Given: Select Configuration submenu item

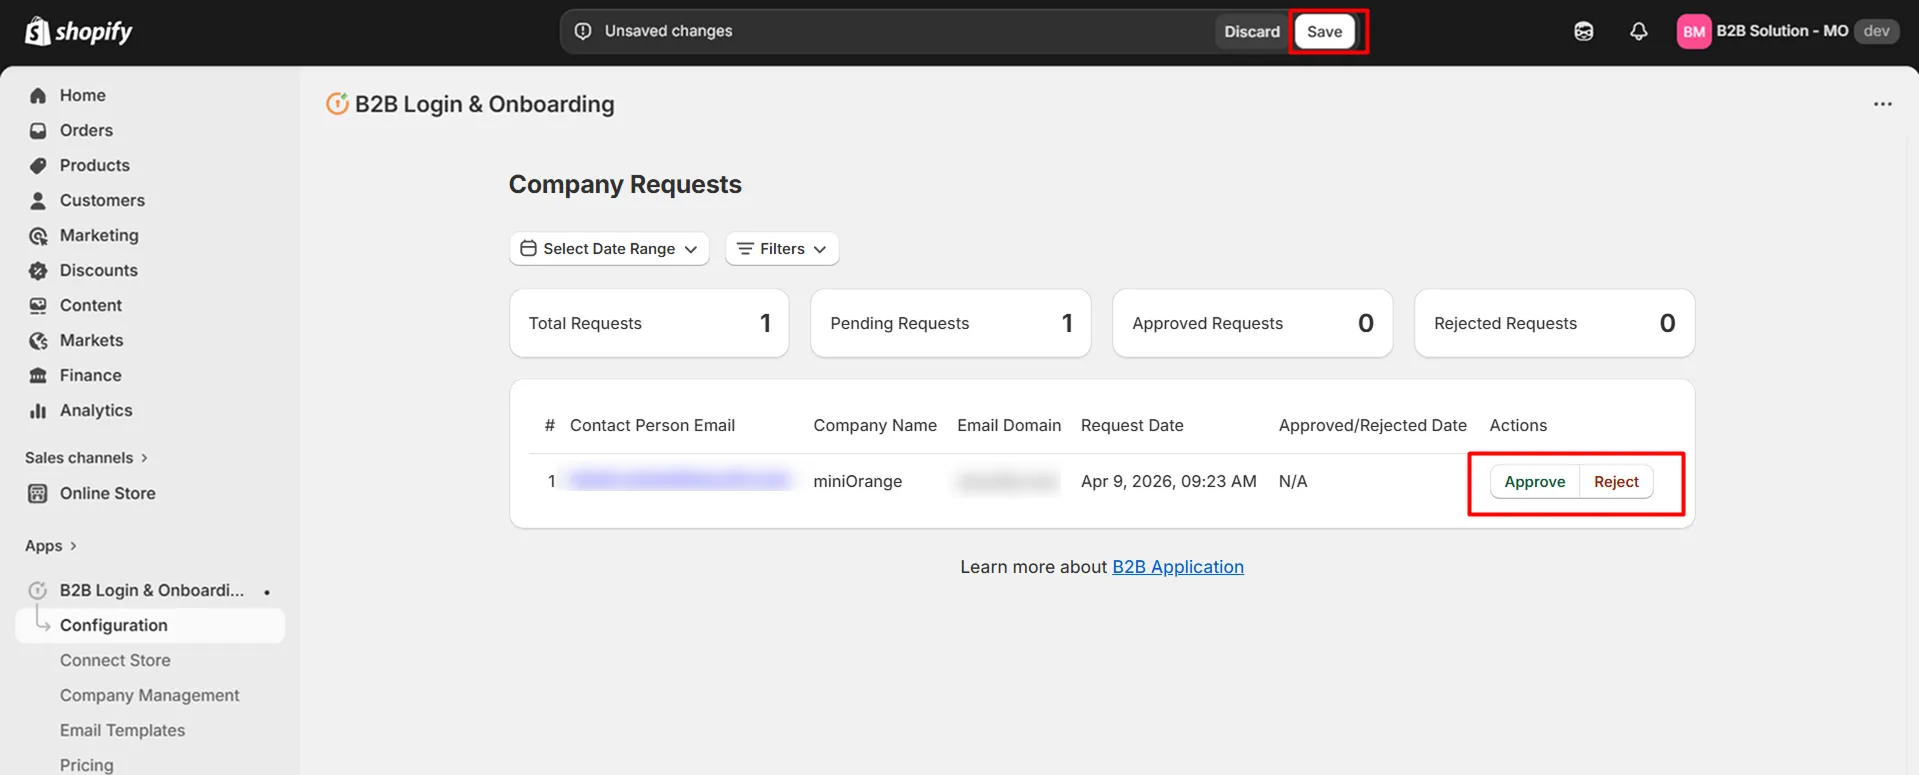Looking at the screenshot, I should coord(150,626).
